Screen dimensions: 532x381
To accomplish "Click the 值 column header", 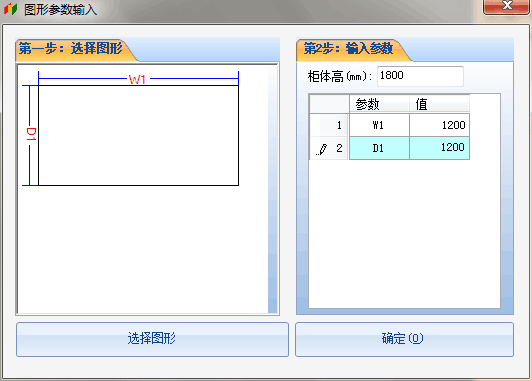I will [x=439, y=103].
